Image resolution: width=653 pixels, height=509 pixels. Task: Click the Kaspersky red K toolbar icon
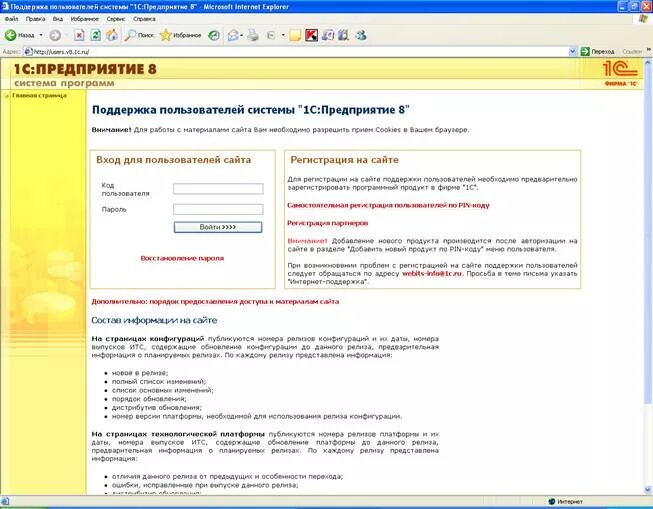(x=311, y=35)
